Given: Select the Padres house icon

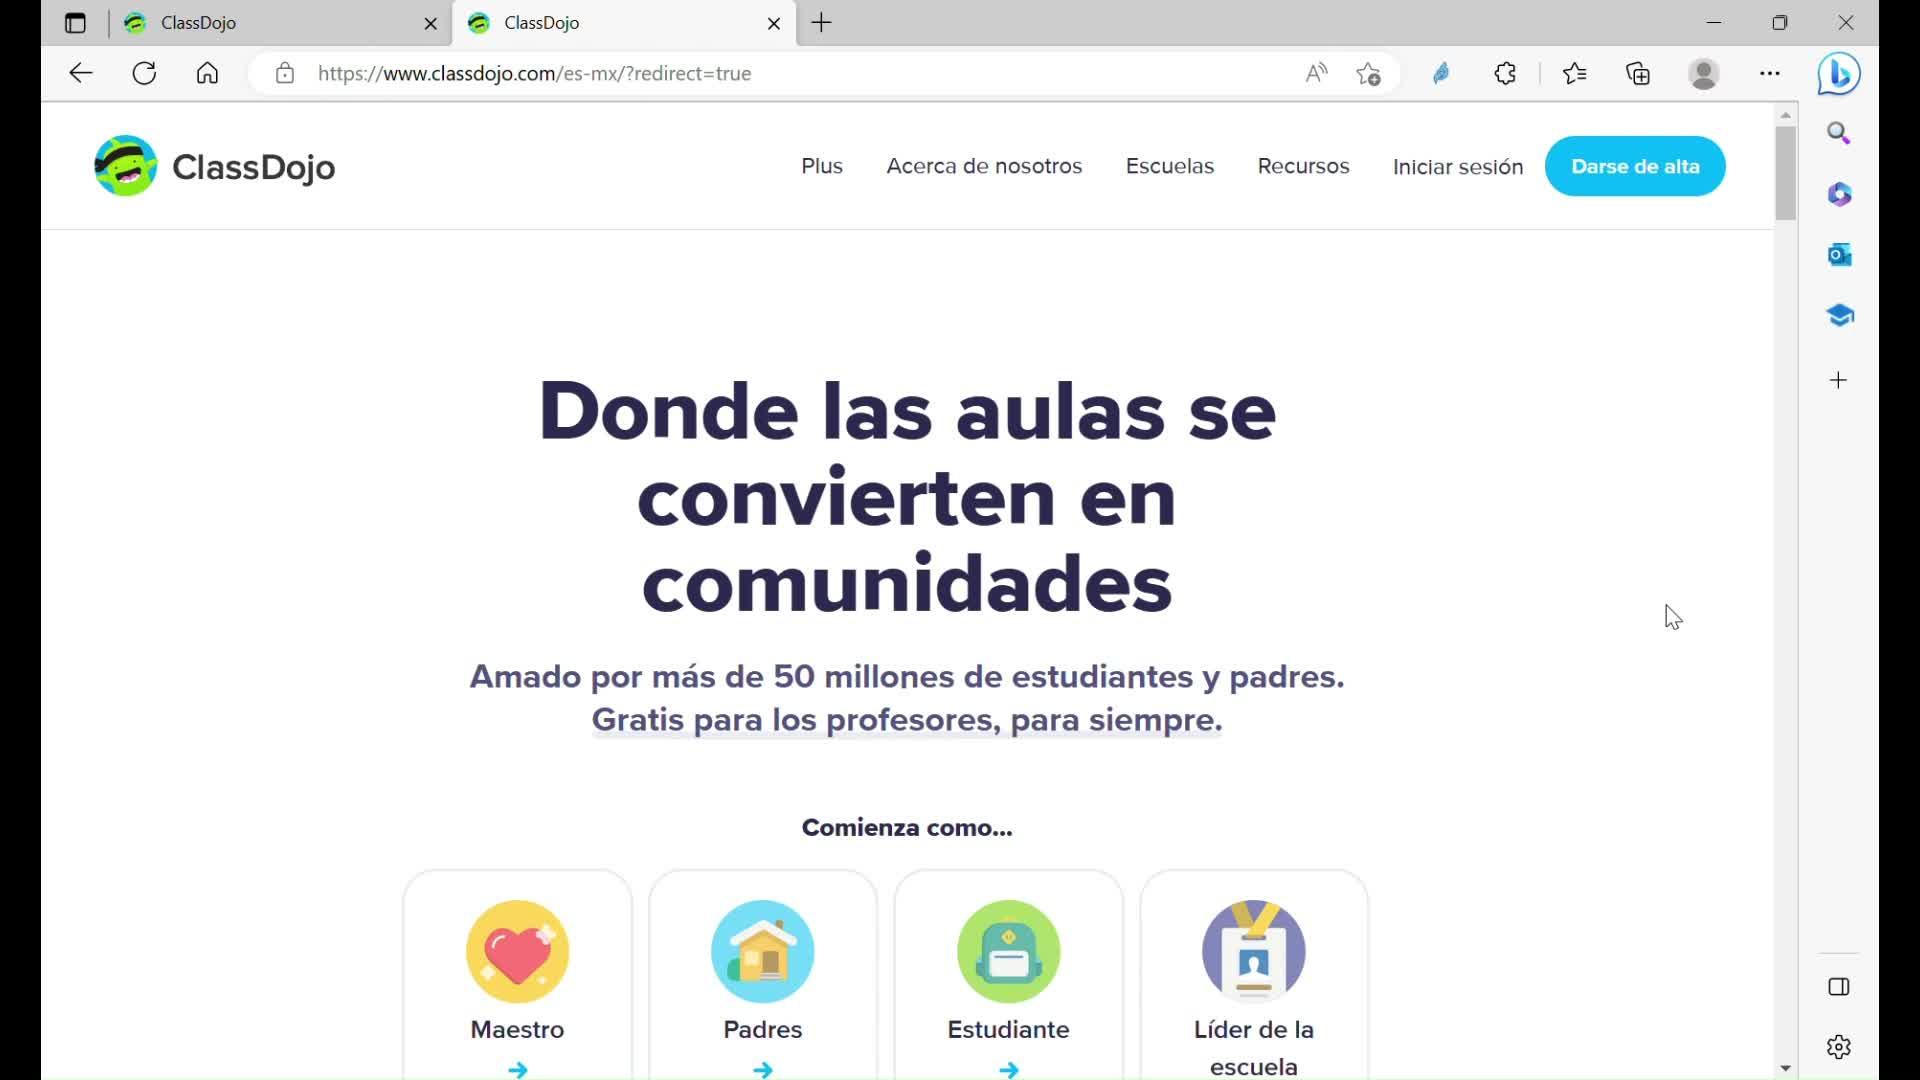Looking at the screenshot, I should click(x=763, y=951).
